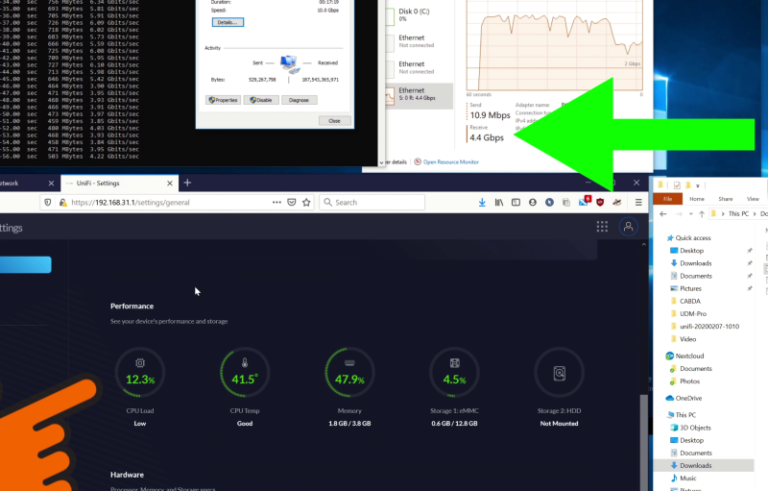
Task: Click File Explorer forward arrow
Action: point(679,214)
